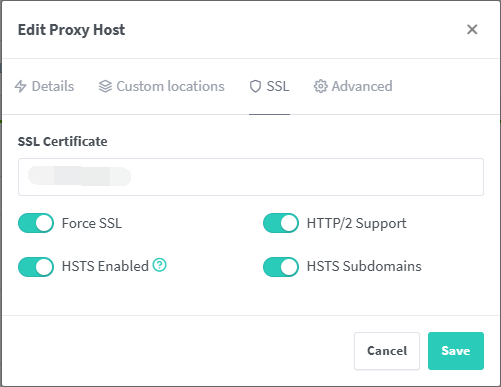Switch to the Details tab label
This screenshot has width=501, height=387.
click(53, 86)
